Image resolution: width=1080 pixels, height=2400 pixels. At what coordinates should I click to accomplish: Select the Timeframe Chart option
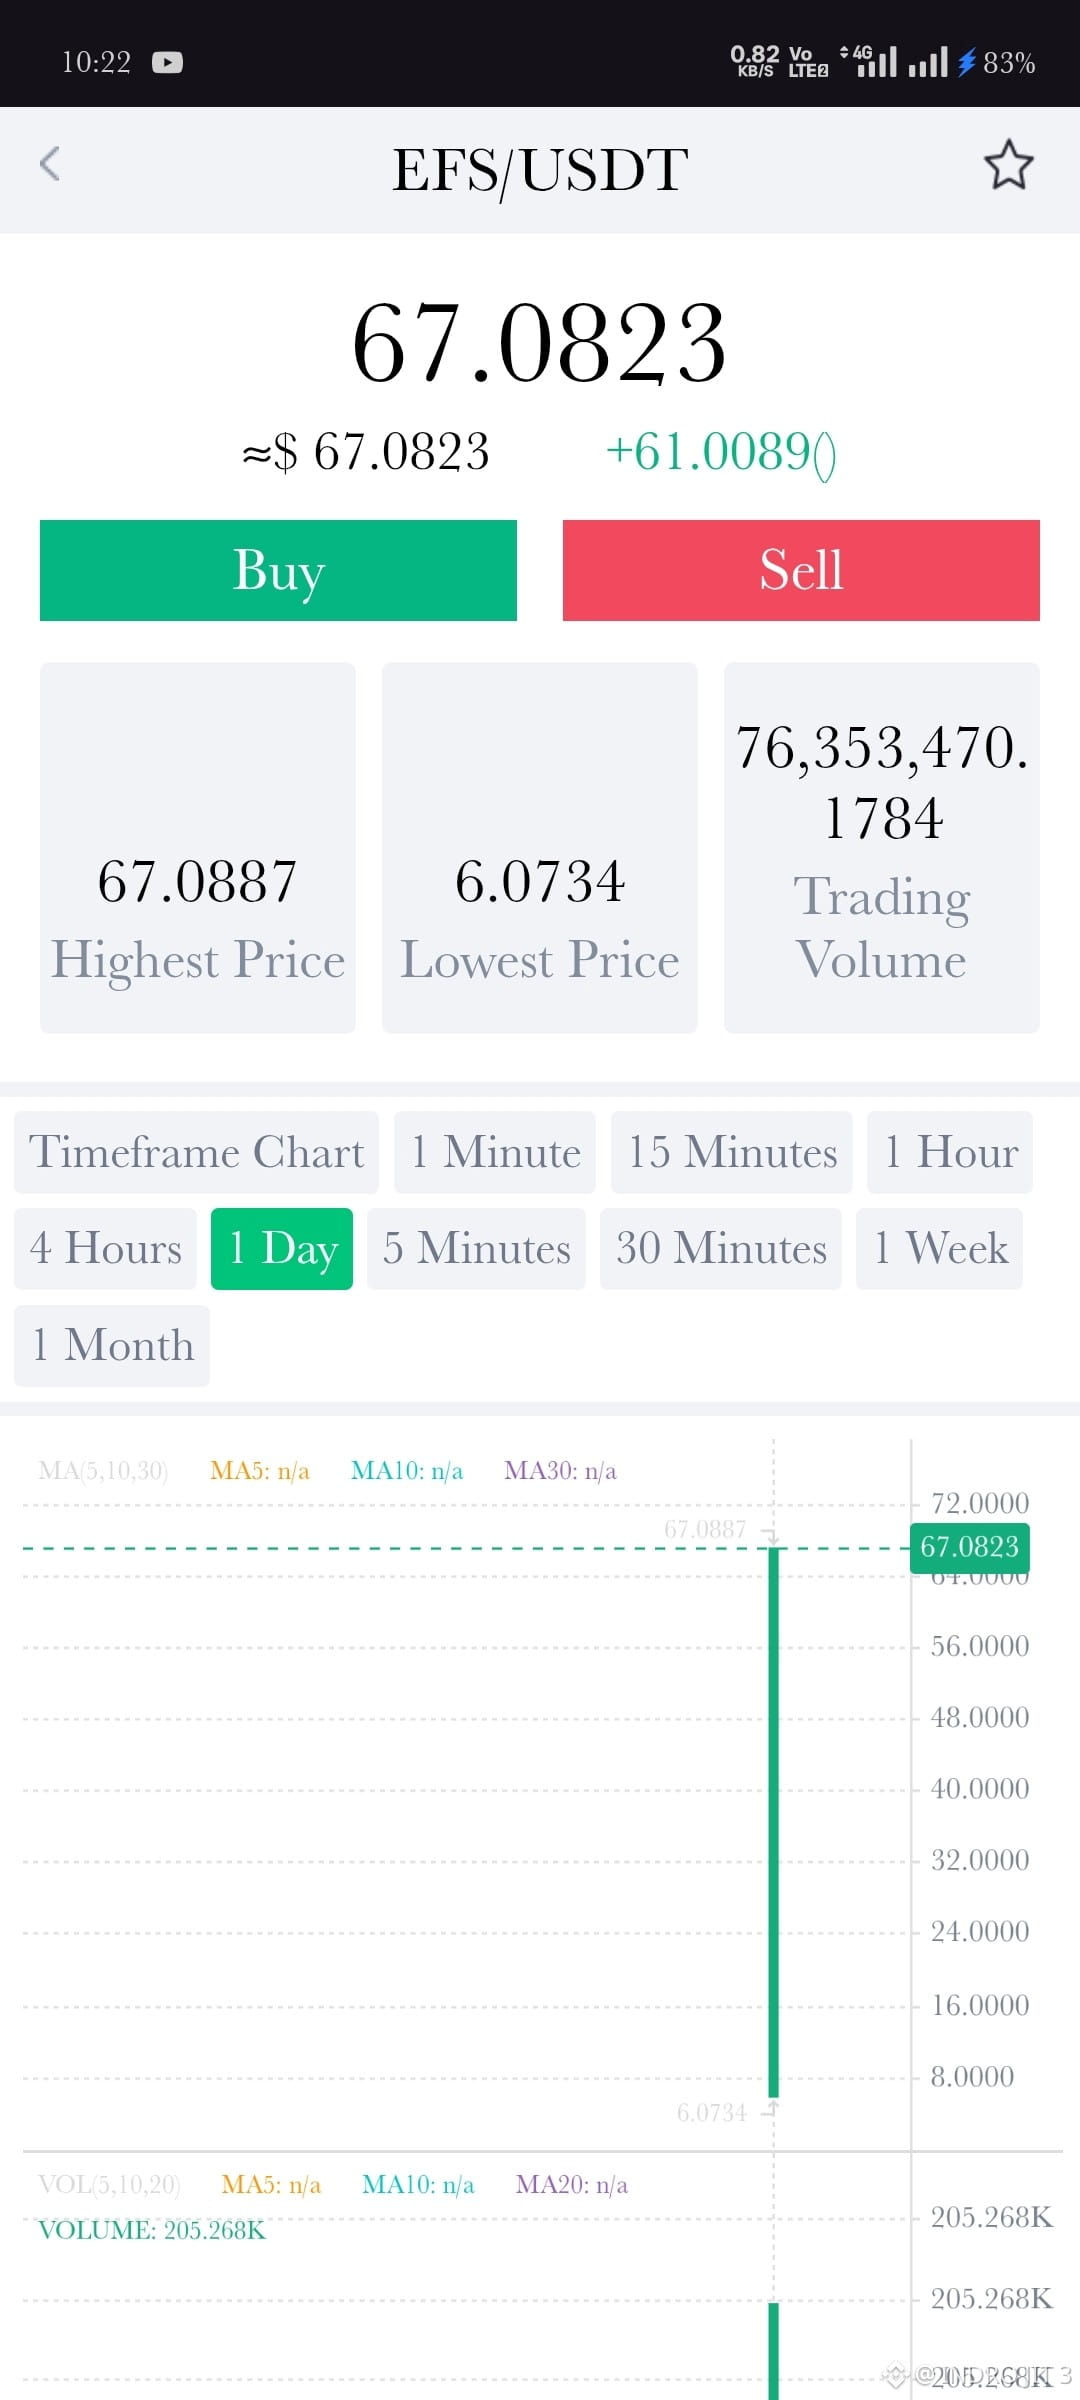pyautogui.click(x=196, y=1152)
